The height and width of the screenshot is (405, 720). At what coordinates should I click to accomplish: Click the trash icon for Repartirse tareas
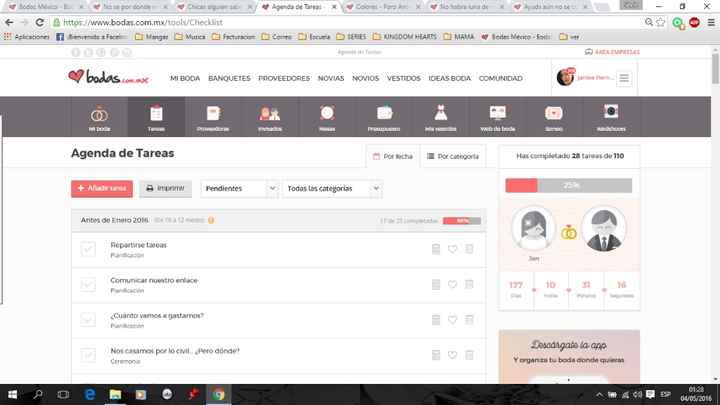(x=469, y=249)
